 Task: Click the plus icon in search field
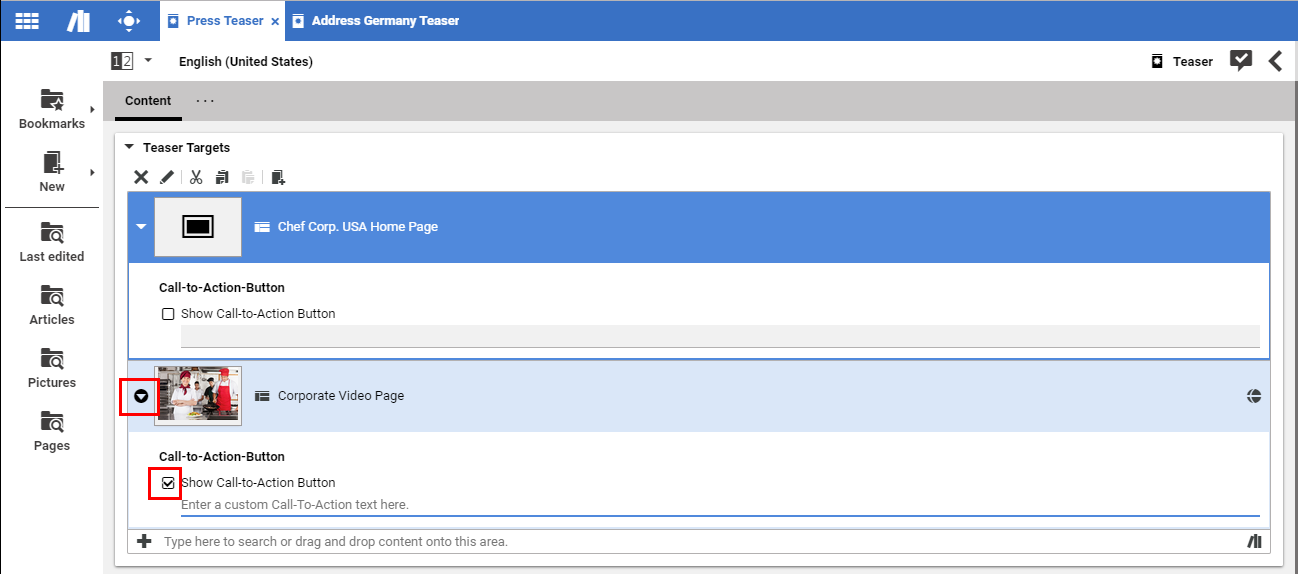click(x=144, y=541)
